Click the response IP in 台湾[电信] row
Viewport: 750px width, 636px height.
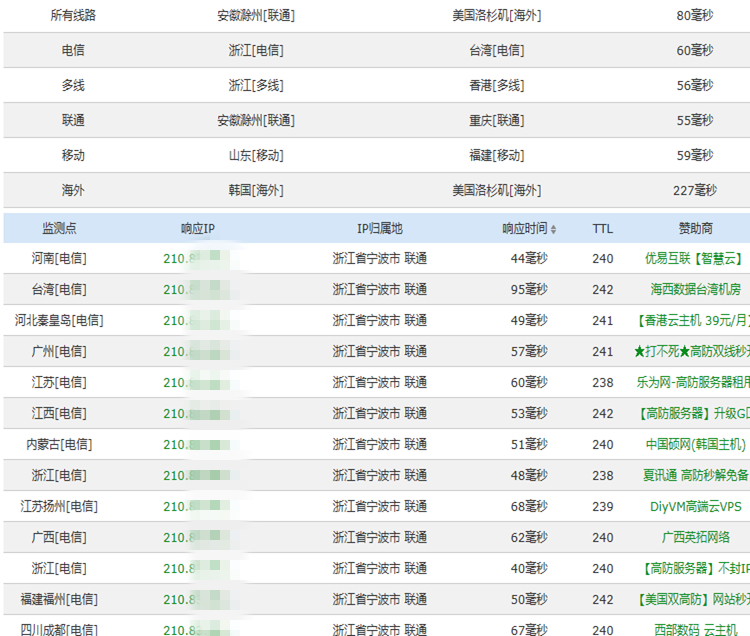click(196, 289)
